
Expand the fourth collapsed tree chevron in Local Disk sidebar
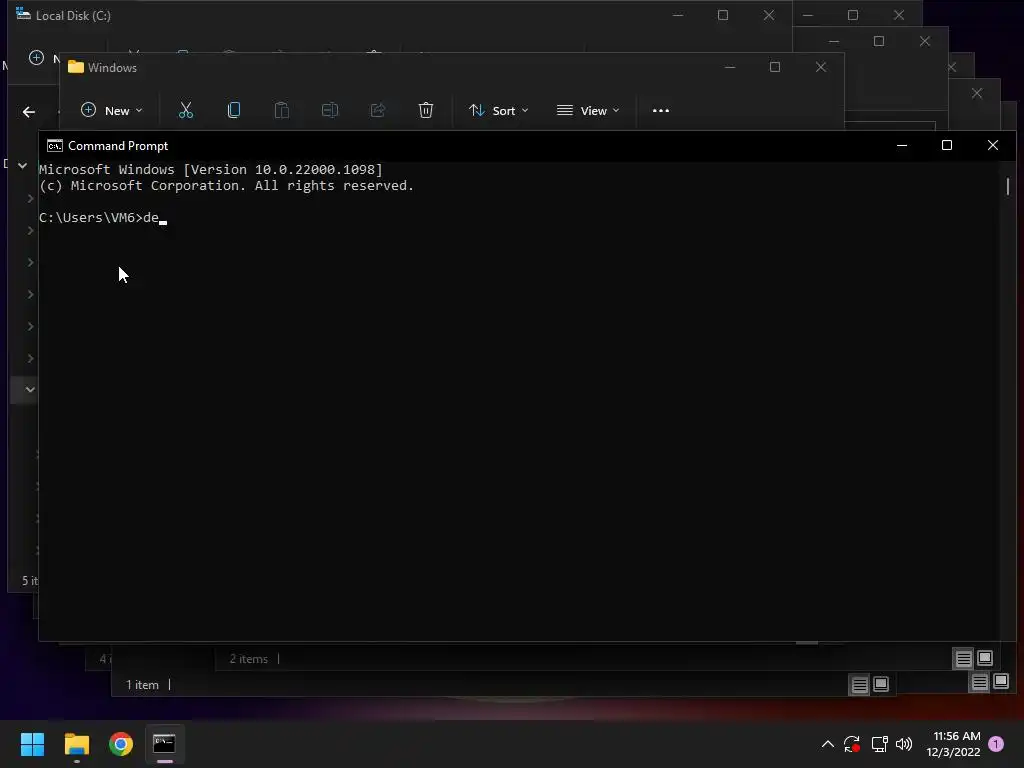[x=30, y=295]
